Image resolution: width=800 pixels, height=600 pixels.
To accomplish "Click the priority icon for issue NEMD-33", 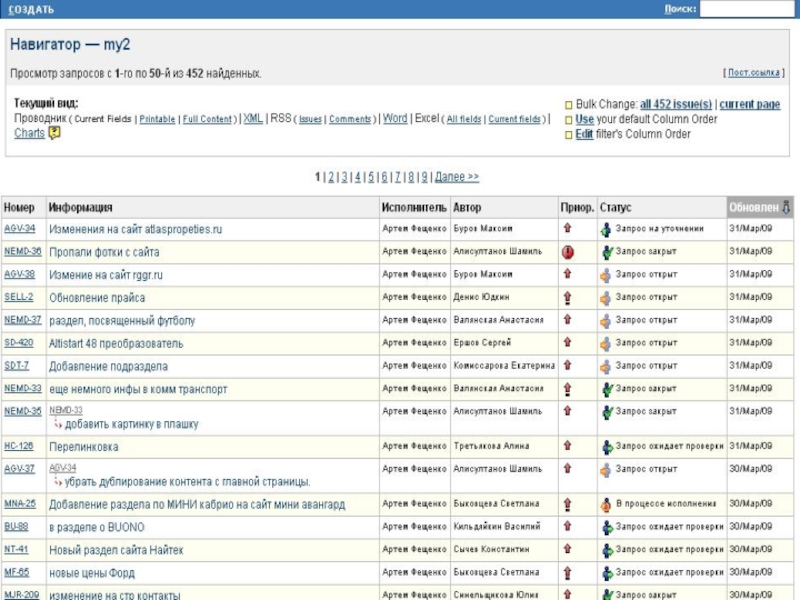I will click(567, 389).
